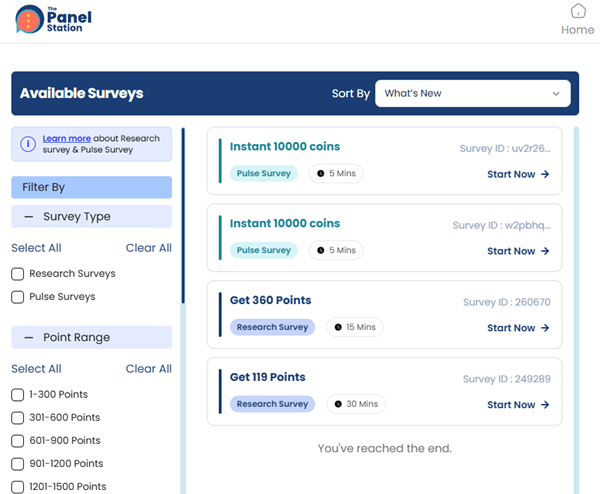Screen dimensions: 600x494
Task: Click the Pulse Survey tag on survey uv2r26
Action: [264, 173]
